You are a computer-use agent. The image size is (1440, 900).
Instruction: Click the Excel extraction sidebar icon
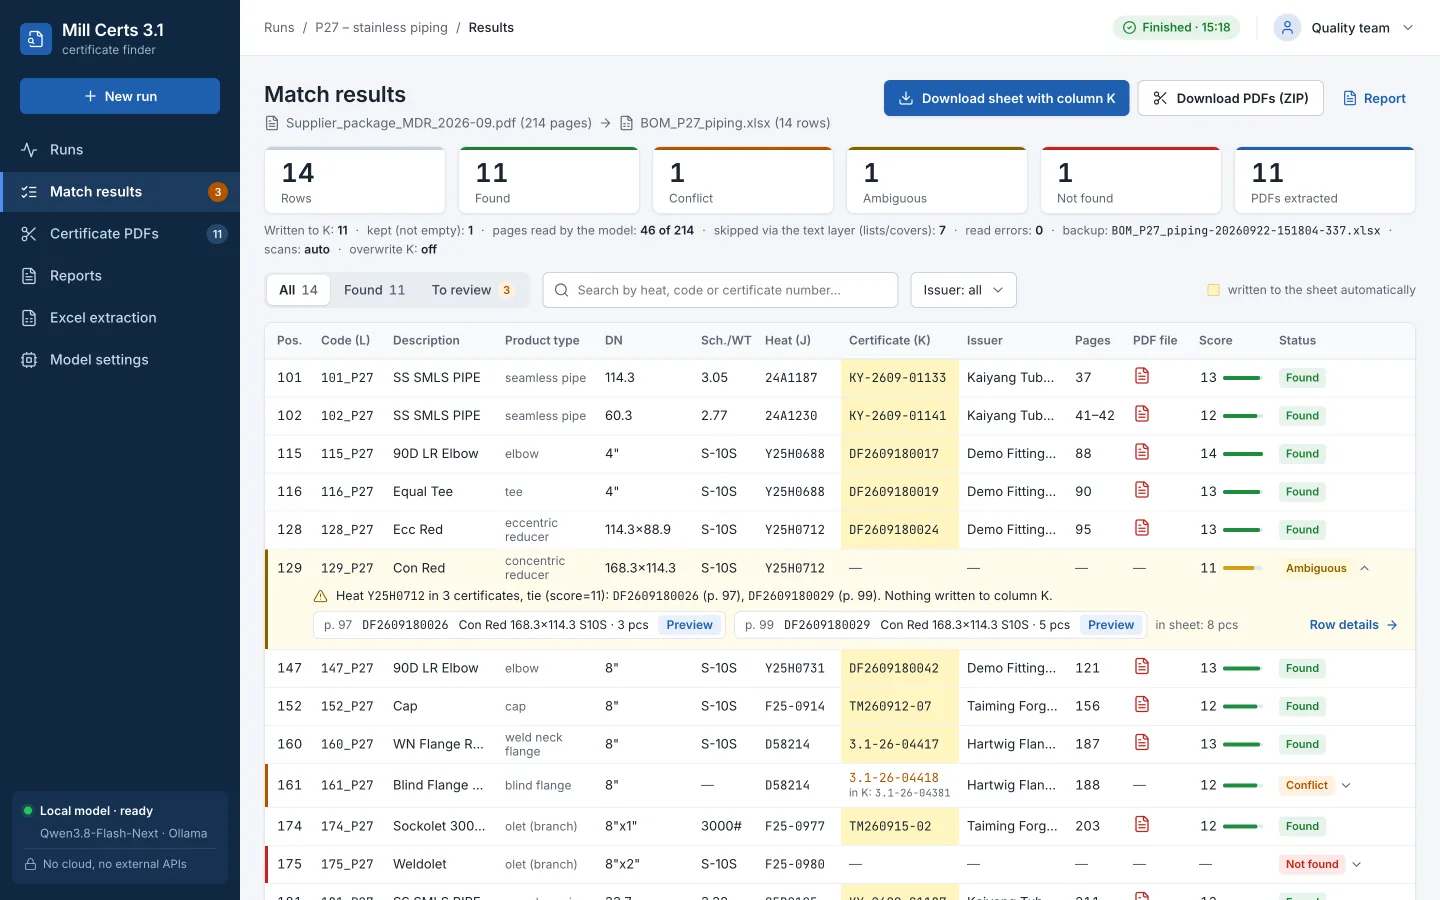pos(29,318)
